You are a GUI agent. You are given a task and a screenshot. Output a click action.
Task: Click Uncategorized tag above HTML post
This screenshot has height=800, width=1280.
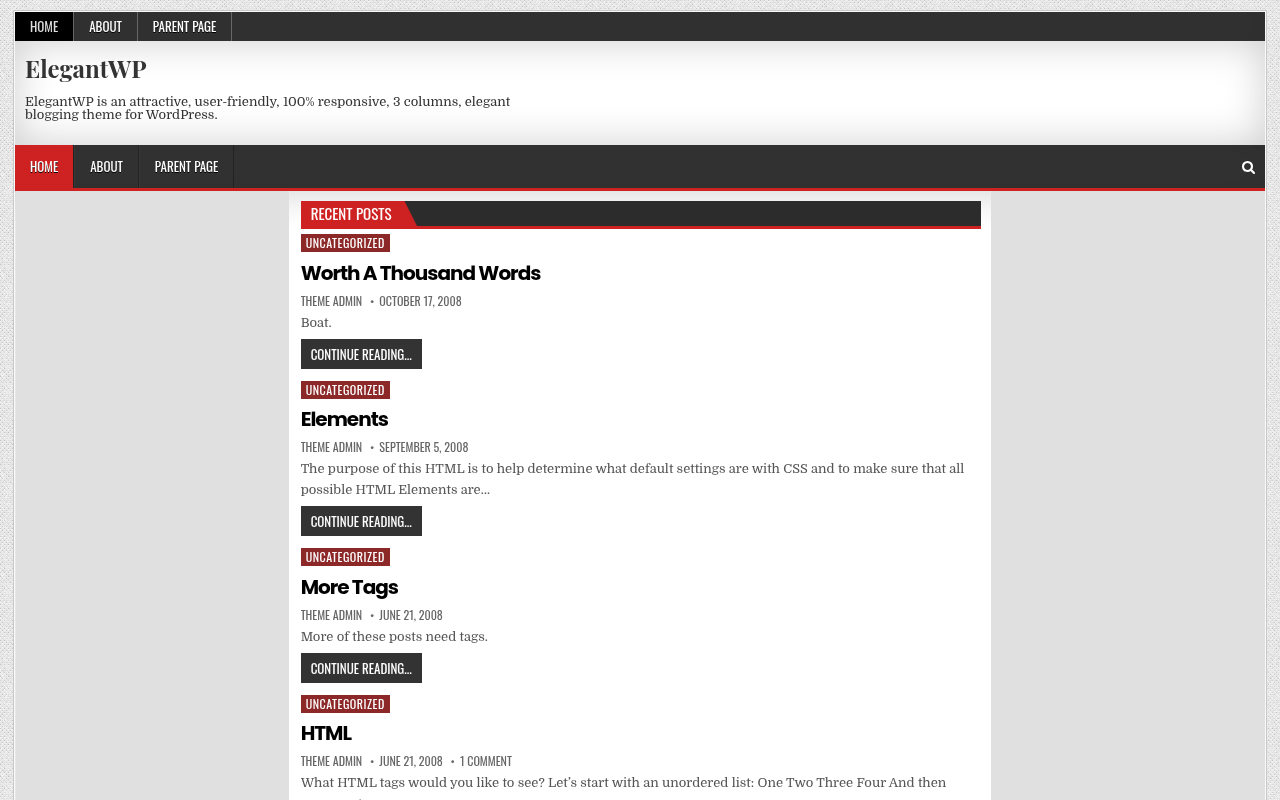tap(345, 704)
